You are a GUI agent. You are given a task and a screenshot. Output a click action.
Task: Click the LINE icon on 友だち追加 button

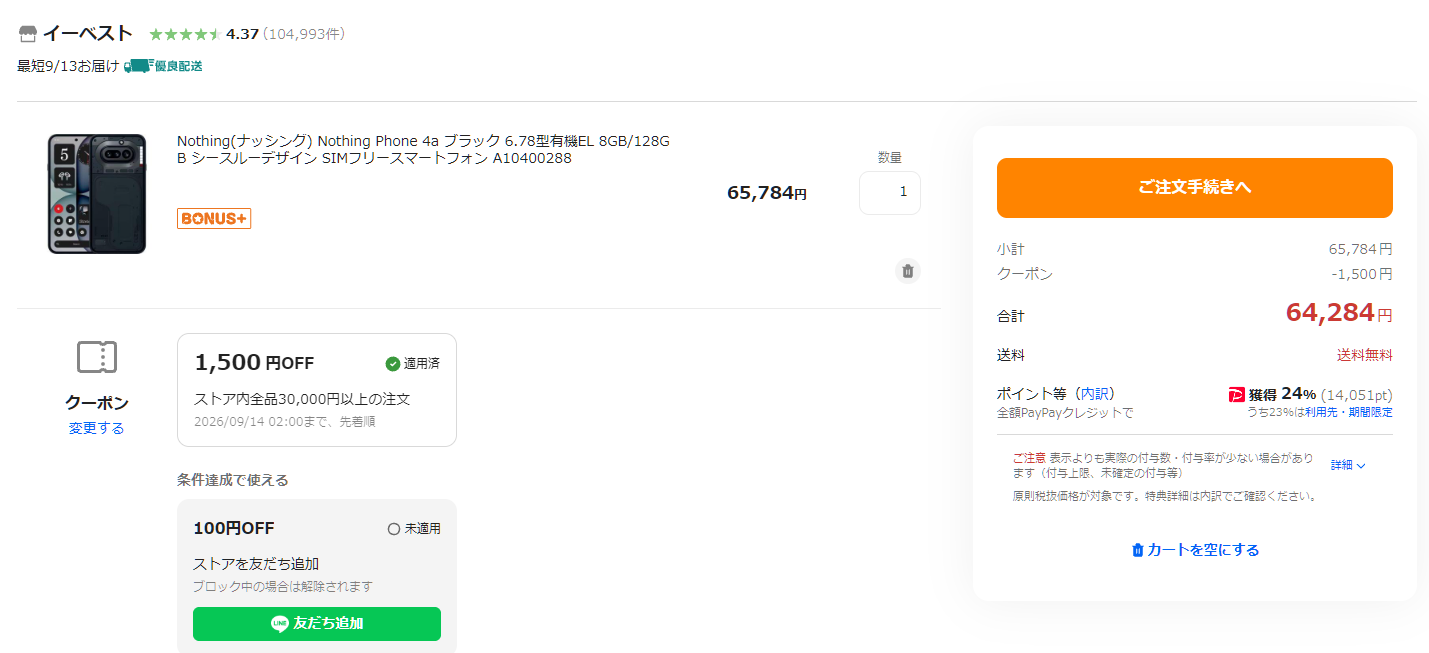click(280, 624)
